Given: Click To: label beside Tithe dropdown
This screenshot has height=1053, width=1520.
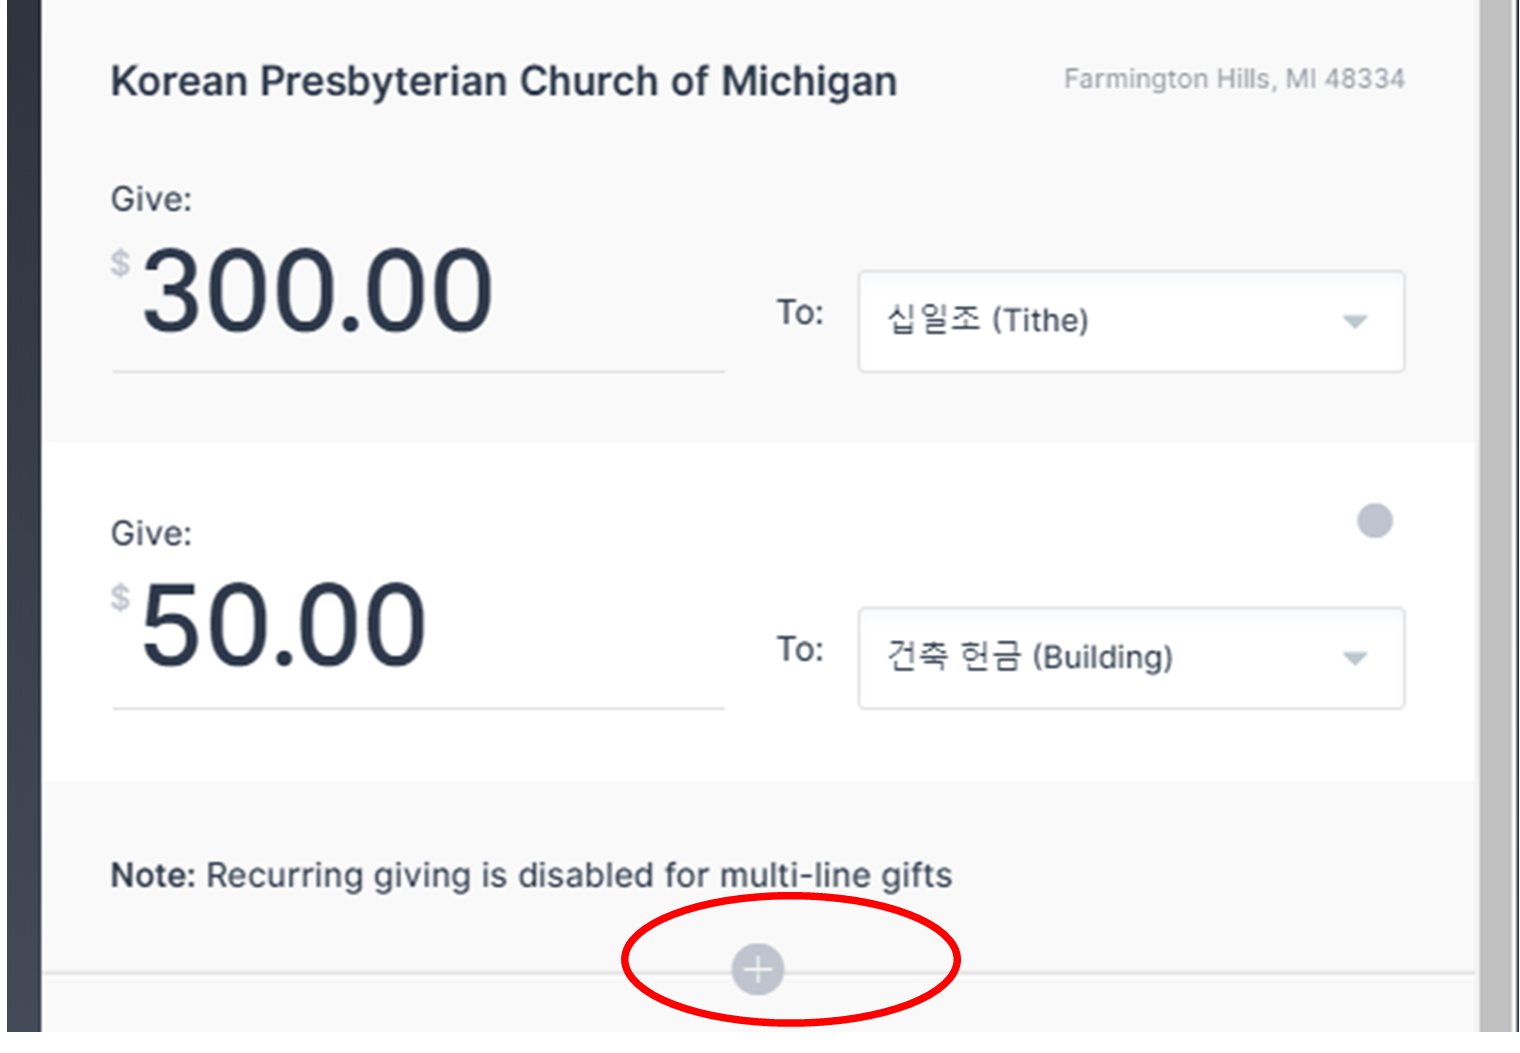Looking at the screenshot, I should click(x=800, y=313).
